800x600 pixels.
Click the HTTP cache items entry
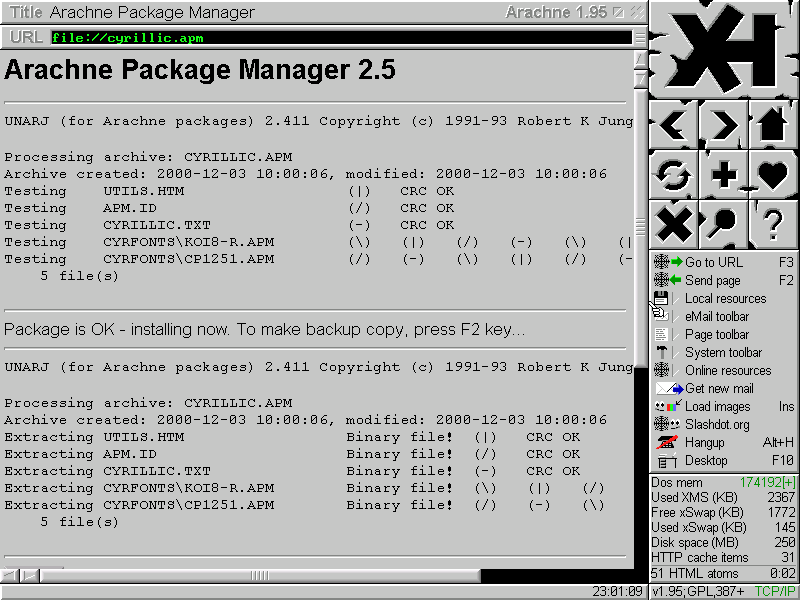coord(723,557)
